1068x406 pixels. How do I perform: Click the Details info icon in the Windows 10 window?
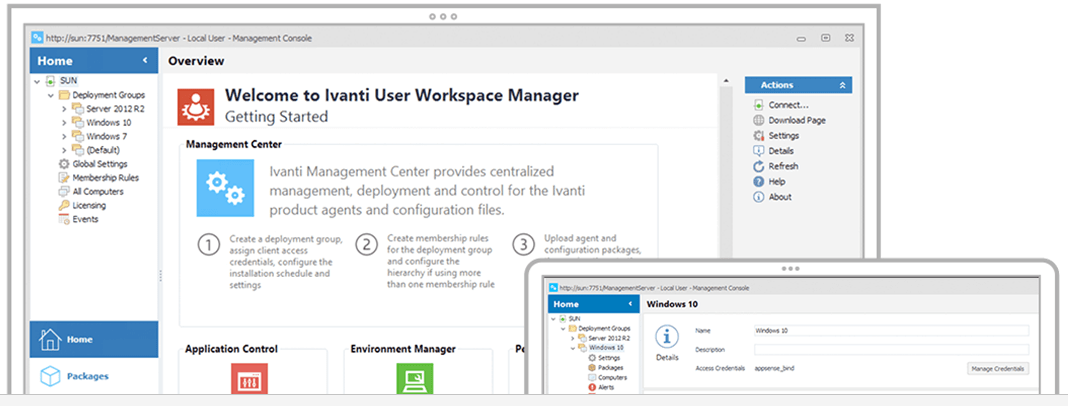pyautogui.click(x=668, y=338)
